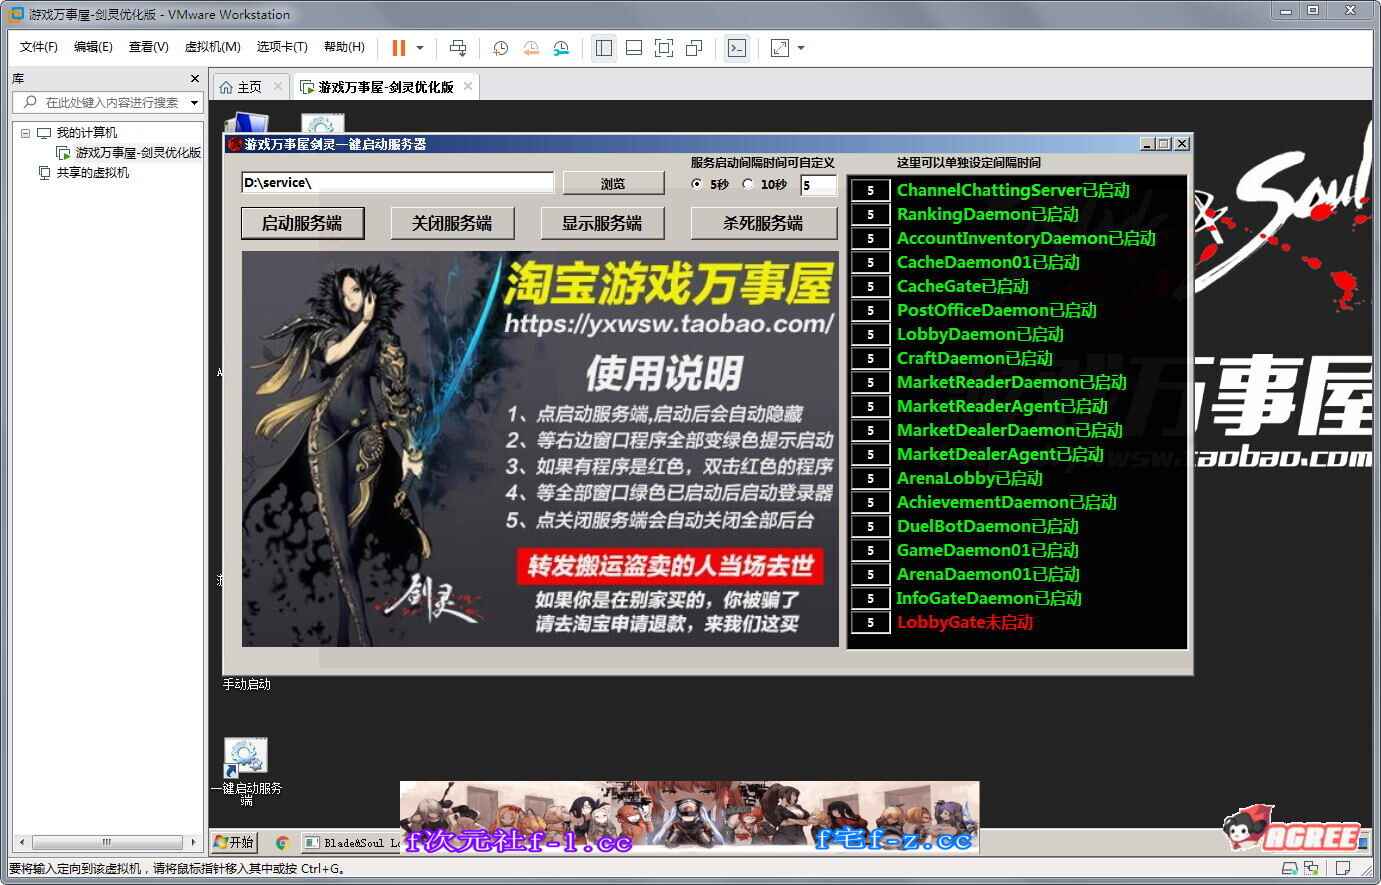This screenshot has width=1381, height=885.
Task: Click the 浏览 button next to D:\service path
Action: pyautogui.click(x=613, y=183)
